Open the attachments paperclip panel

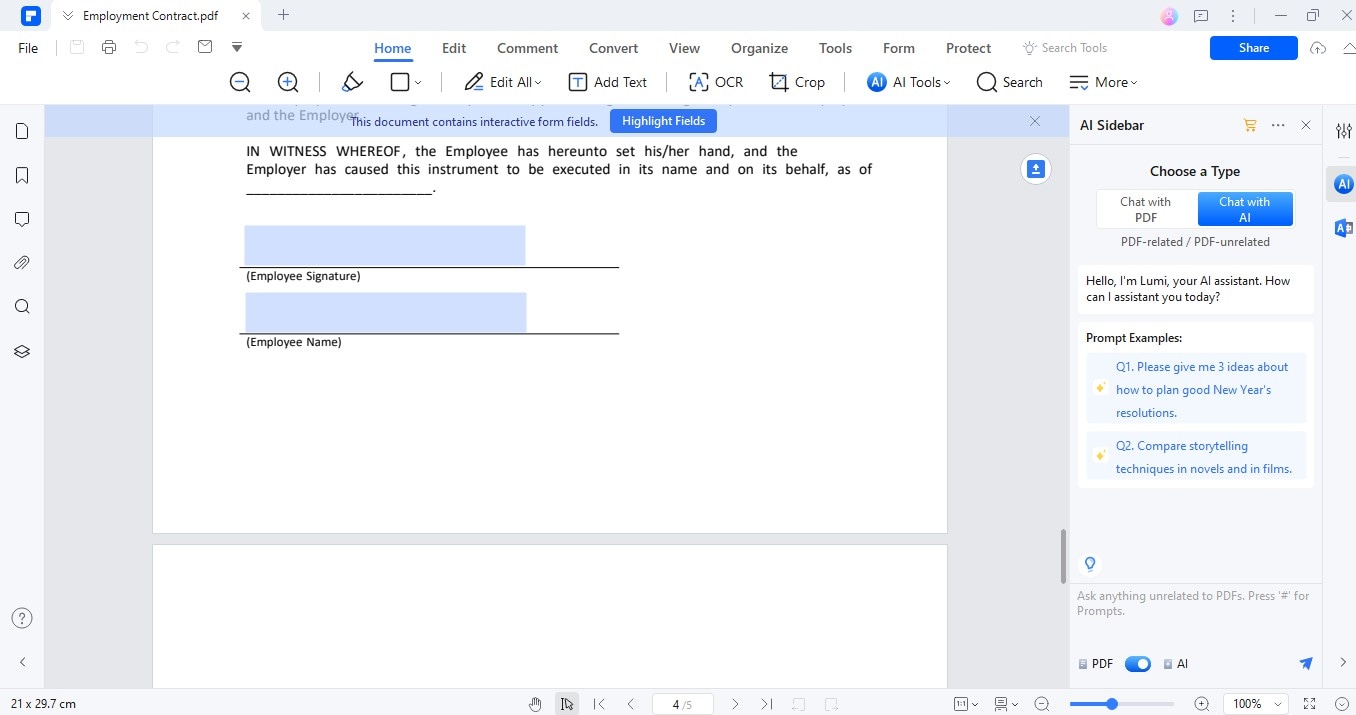point(22,263)
